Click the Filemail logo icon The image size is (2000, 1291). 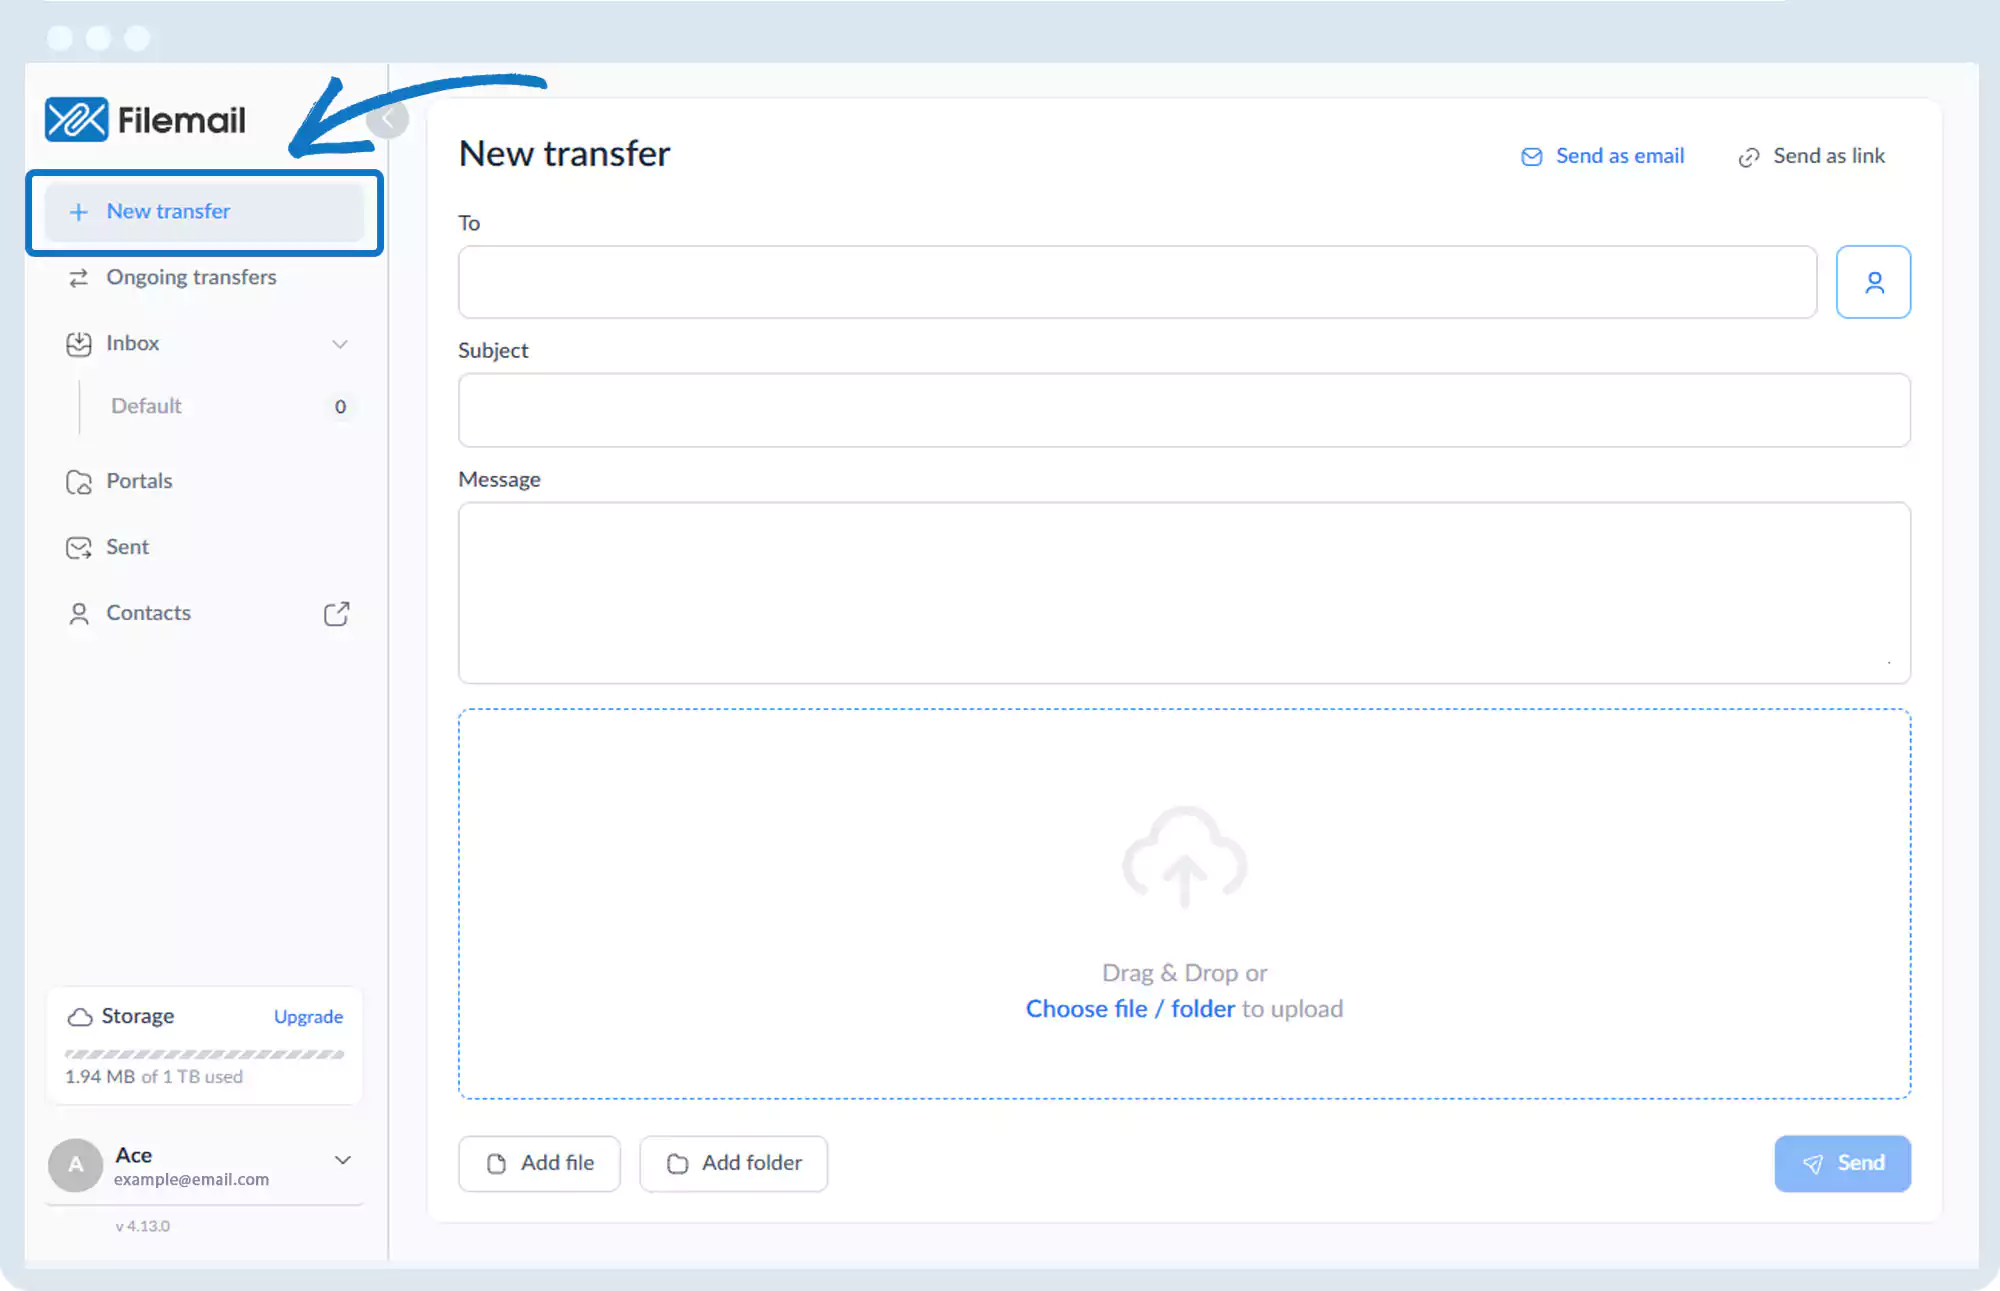(x=76, y=120)
